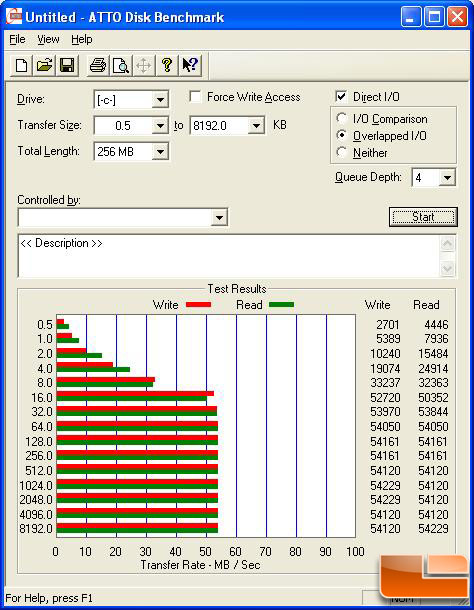Click the Description scrollbar up arrow
Image resolution: width=474 pixels, height=610 pixels.
[x=448, y=244]
